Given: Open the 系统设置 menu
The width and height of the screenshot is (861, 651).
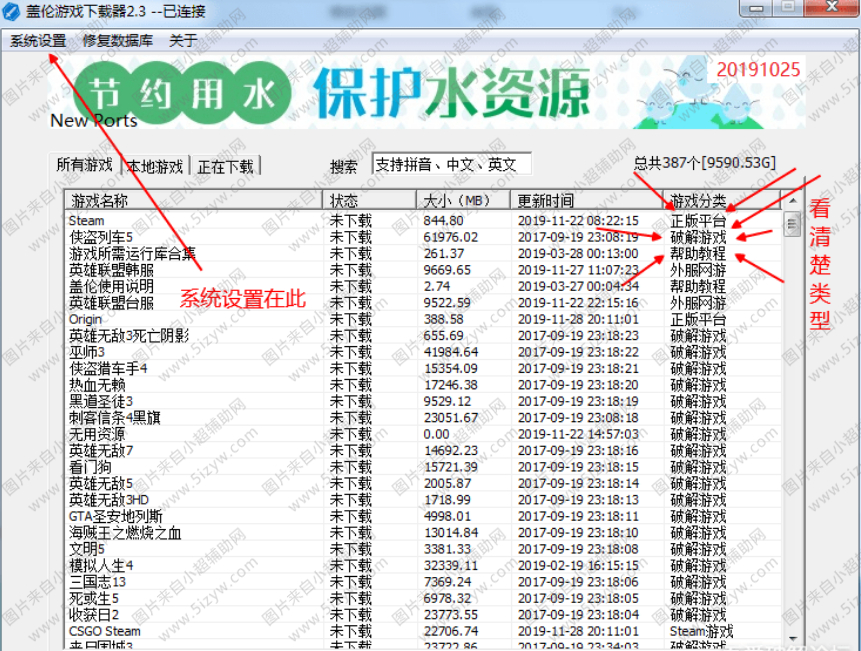Looking at the screenshot, I should 38,41.
